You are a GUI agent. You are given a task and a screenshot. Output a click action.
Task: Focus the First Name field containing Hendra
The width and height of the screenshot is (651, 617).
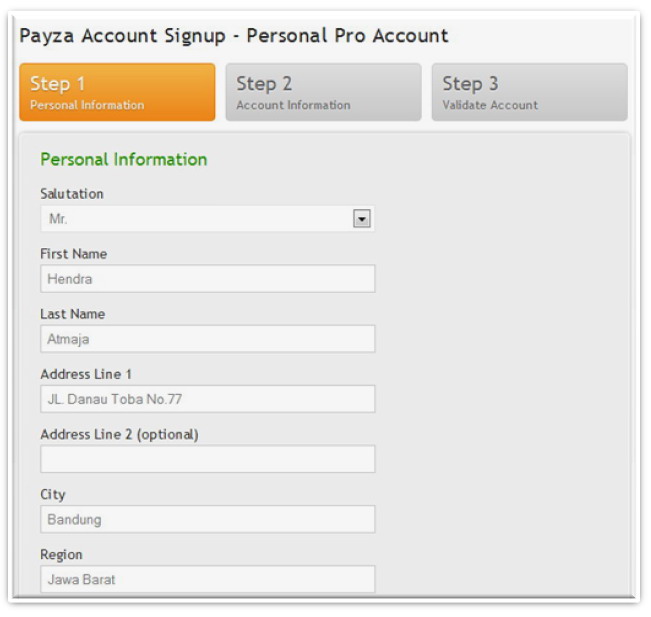pos(207,279)
